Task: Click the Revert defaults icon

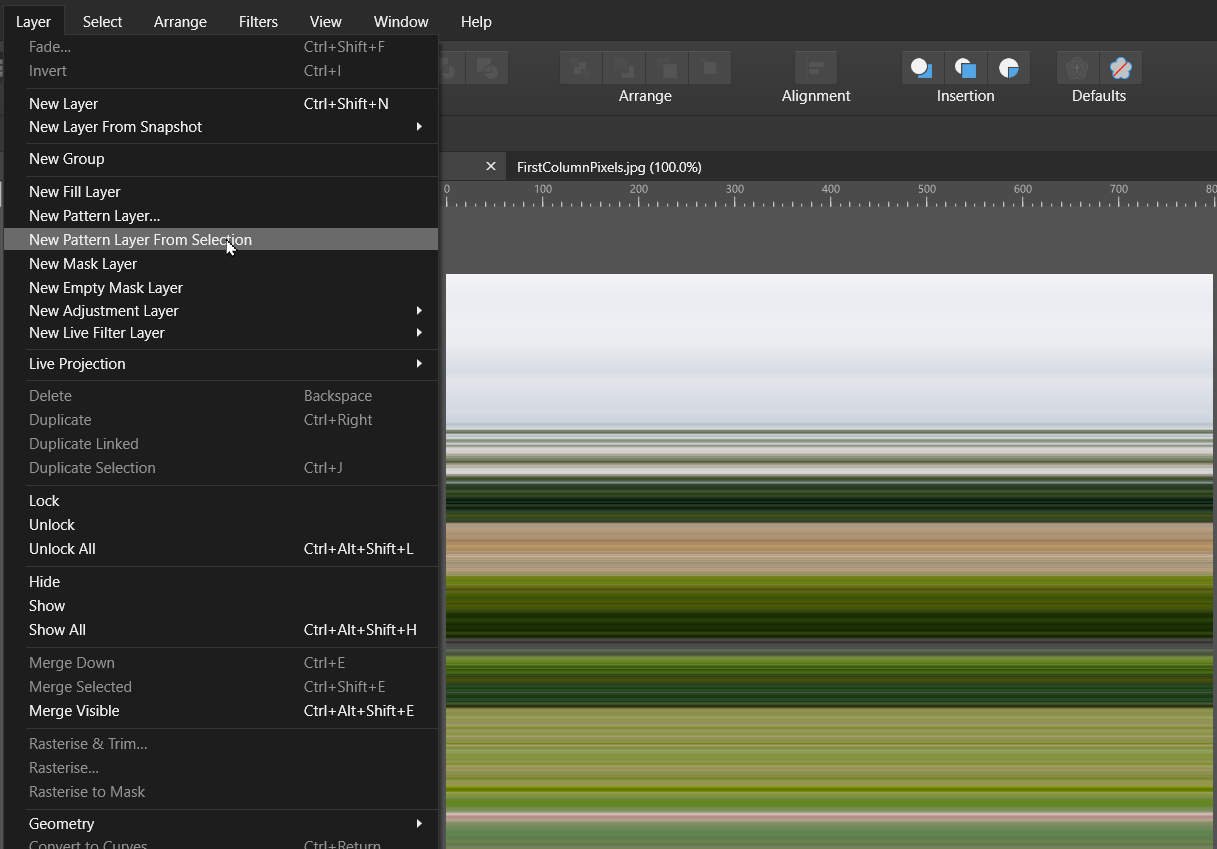Action: pyautogui.click(x=1121, y=68)
